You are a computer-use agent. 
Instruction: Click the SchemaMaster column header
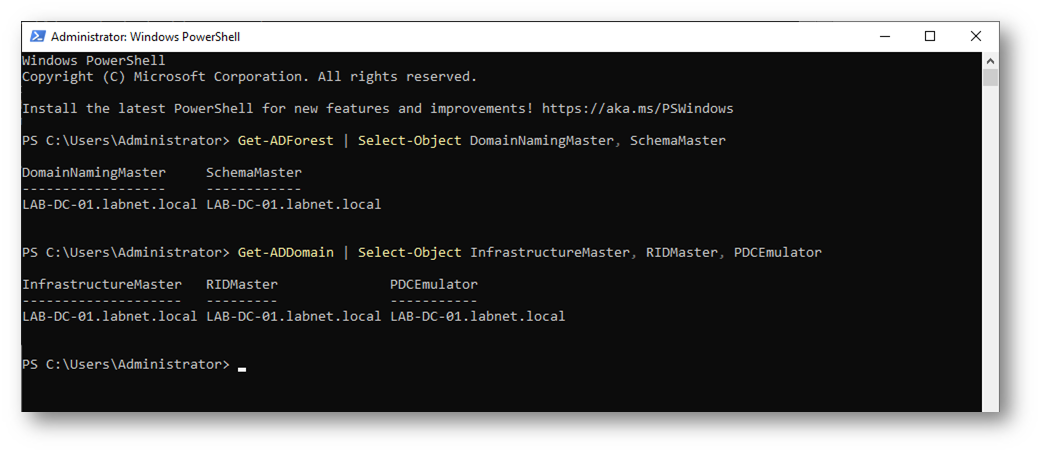click(254, 172)
